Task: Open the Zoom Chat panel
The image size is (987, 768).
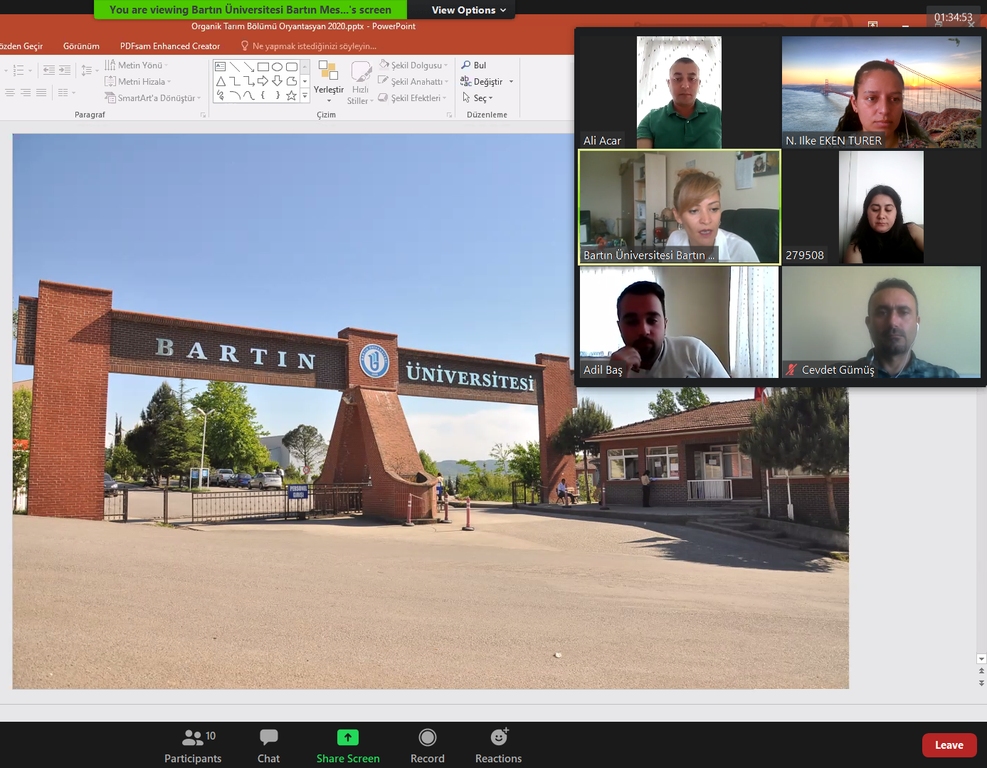Action: click(268, 746)
